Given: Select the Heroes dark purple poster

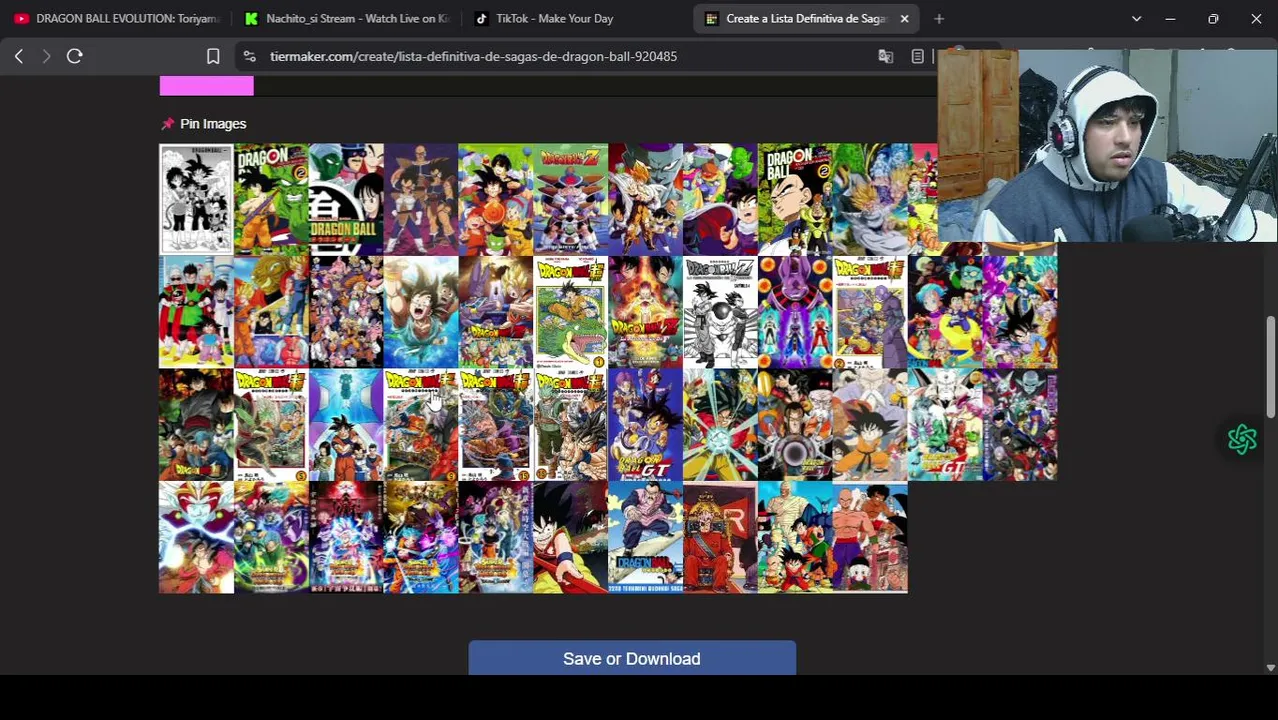Looking at the screenshot, I should [496, 538].
